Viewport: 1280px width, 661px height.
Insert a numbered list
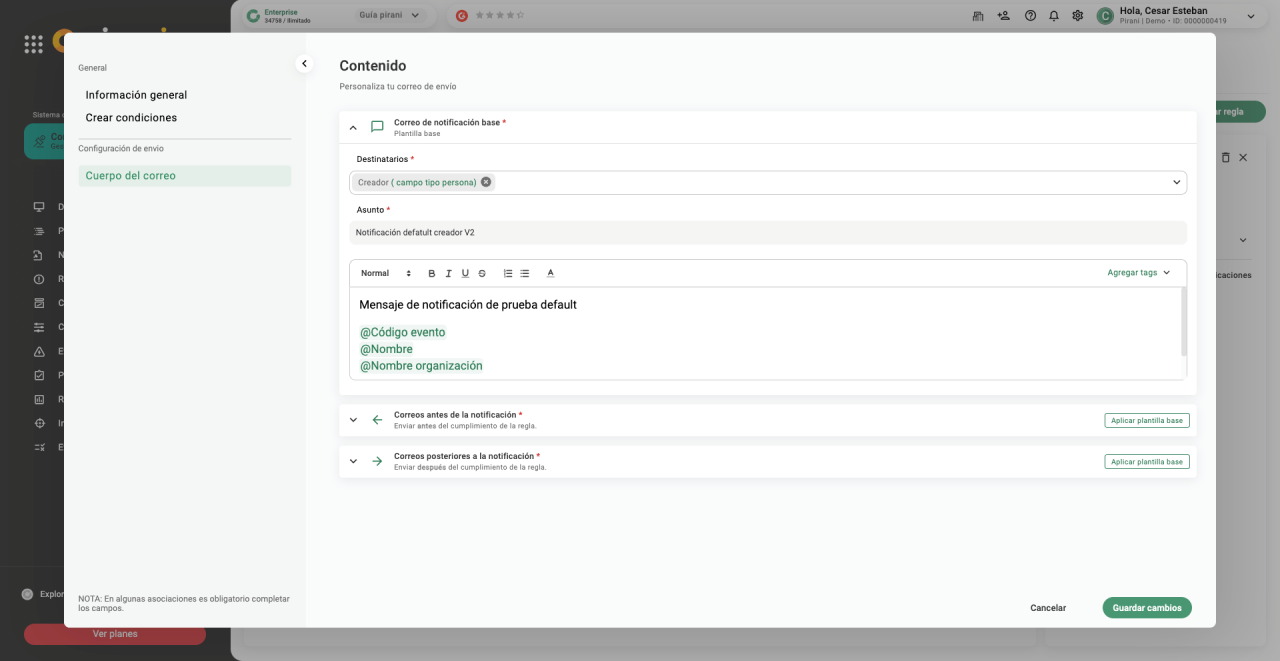[508, 273]
